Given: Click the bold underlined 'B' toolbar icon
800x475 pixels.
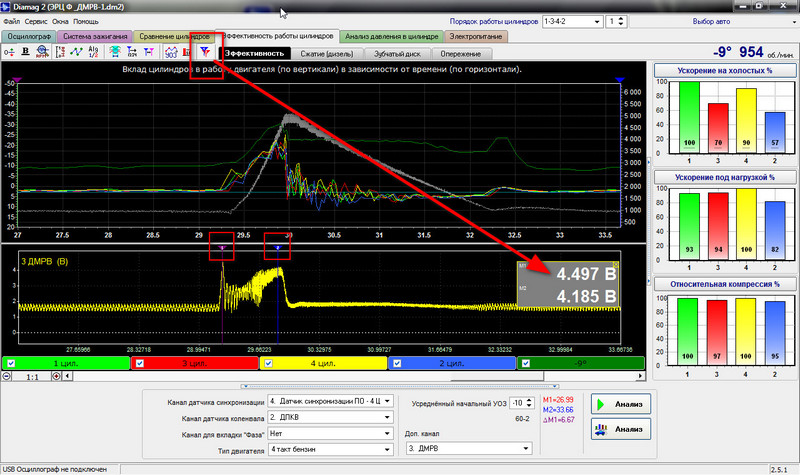Looking at the screenshot, I should pyautogui.click(x=26, y=52).
